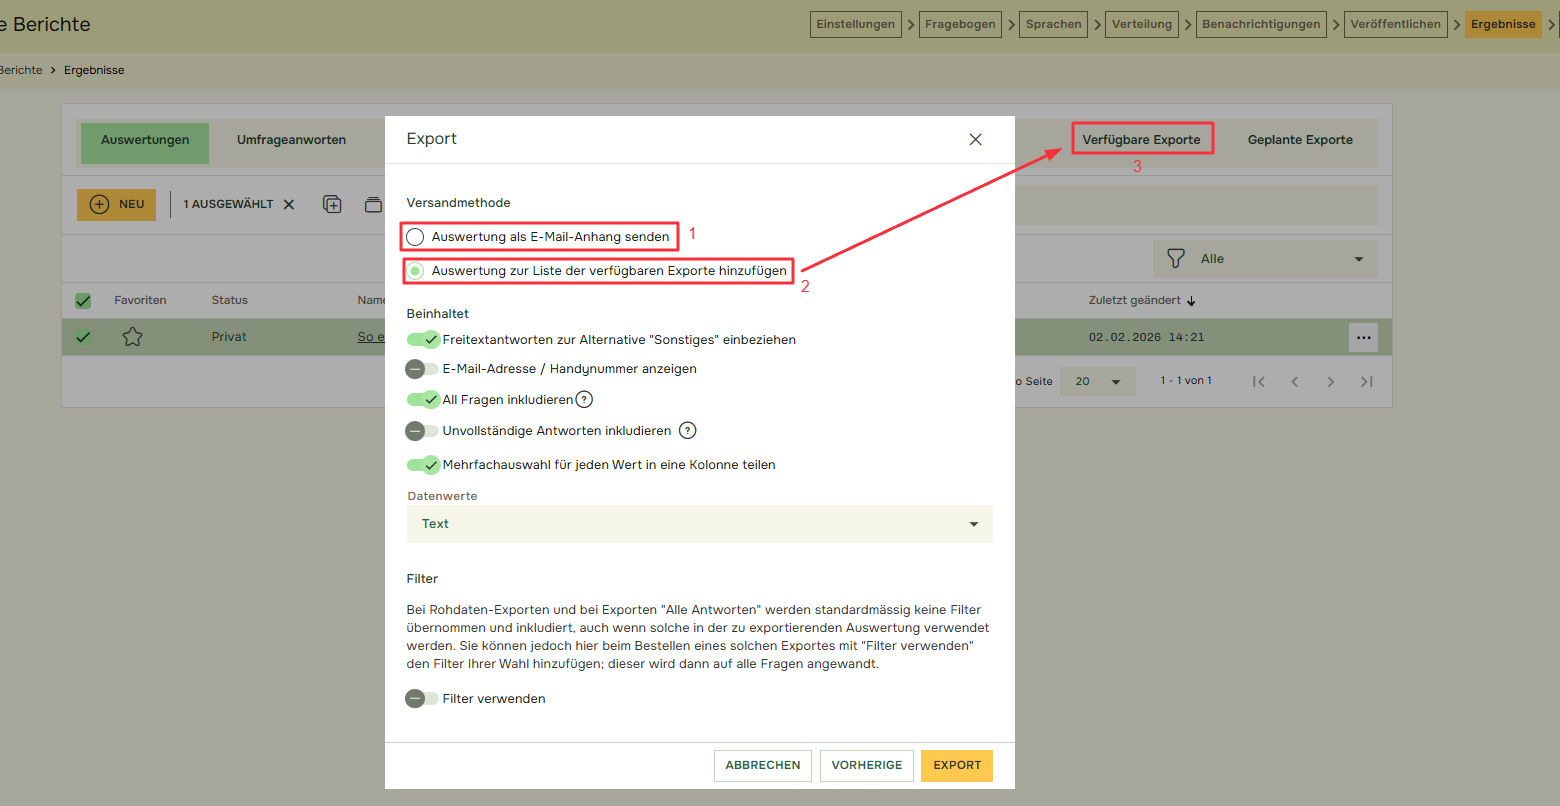Clear selection with X next to 1 Ausgewählt
This screenshot has height=806, width=1560.
[289, 204]
